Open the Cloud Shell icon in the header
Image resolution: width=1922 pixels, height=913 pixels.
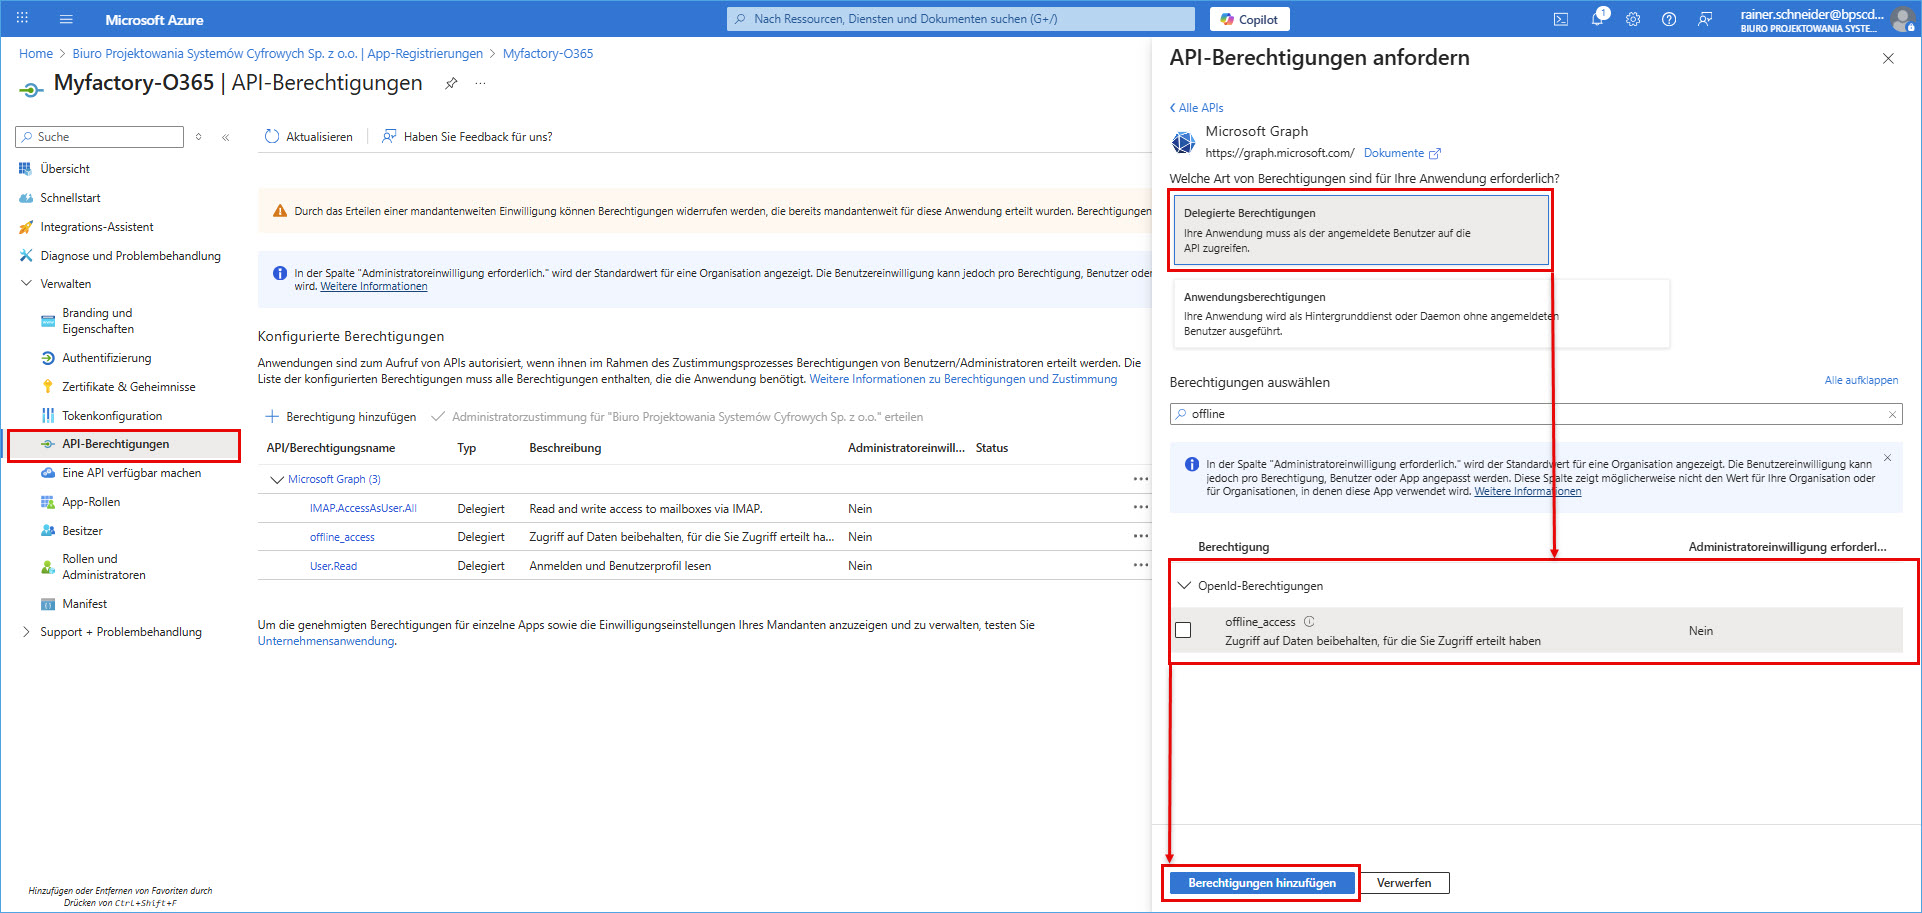[x=1560, y=19]
